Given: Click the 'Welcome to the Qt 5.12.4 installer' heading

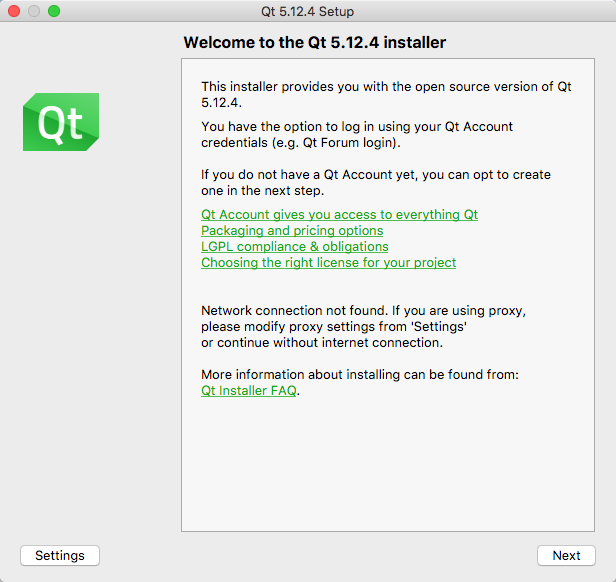Looking at the screenshot, I should click(x=315, y=42).
